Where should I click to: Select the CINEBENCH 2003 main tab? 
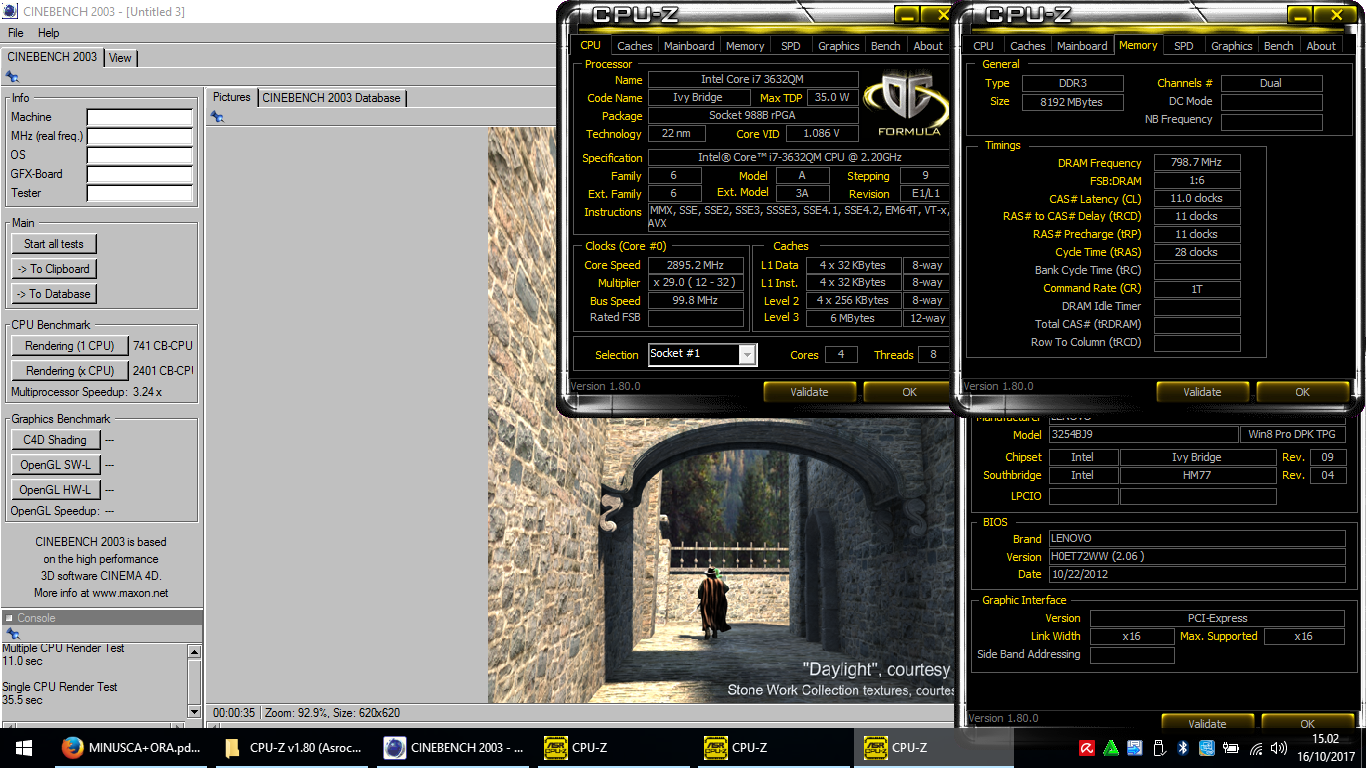(52, 57)
